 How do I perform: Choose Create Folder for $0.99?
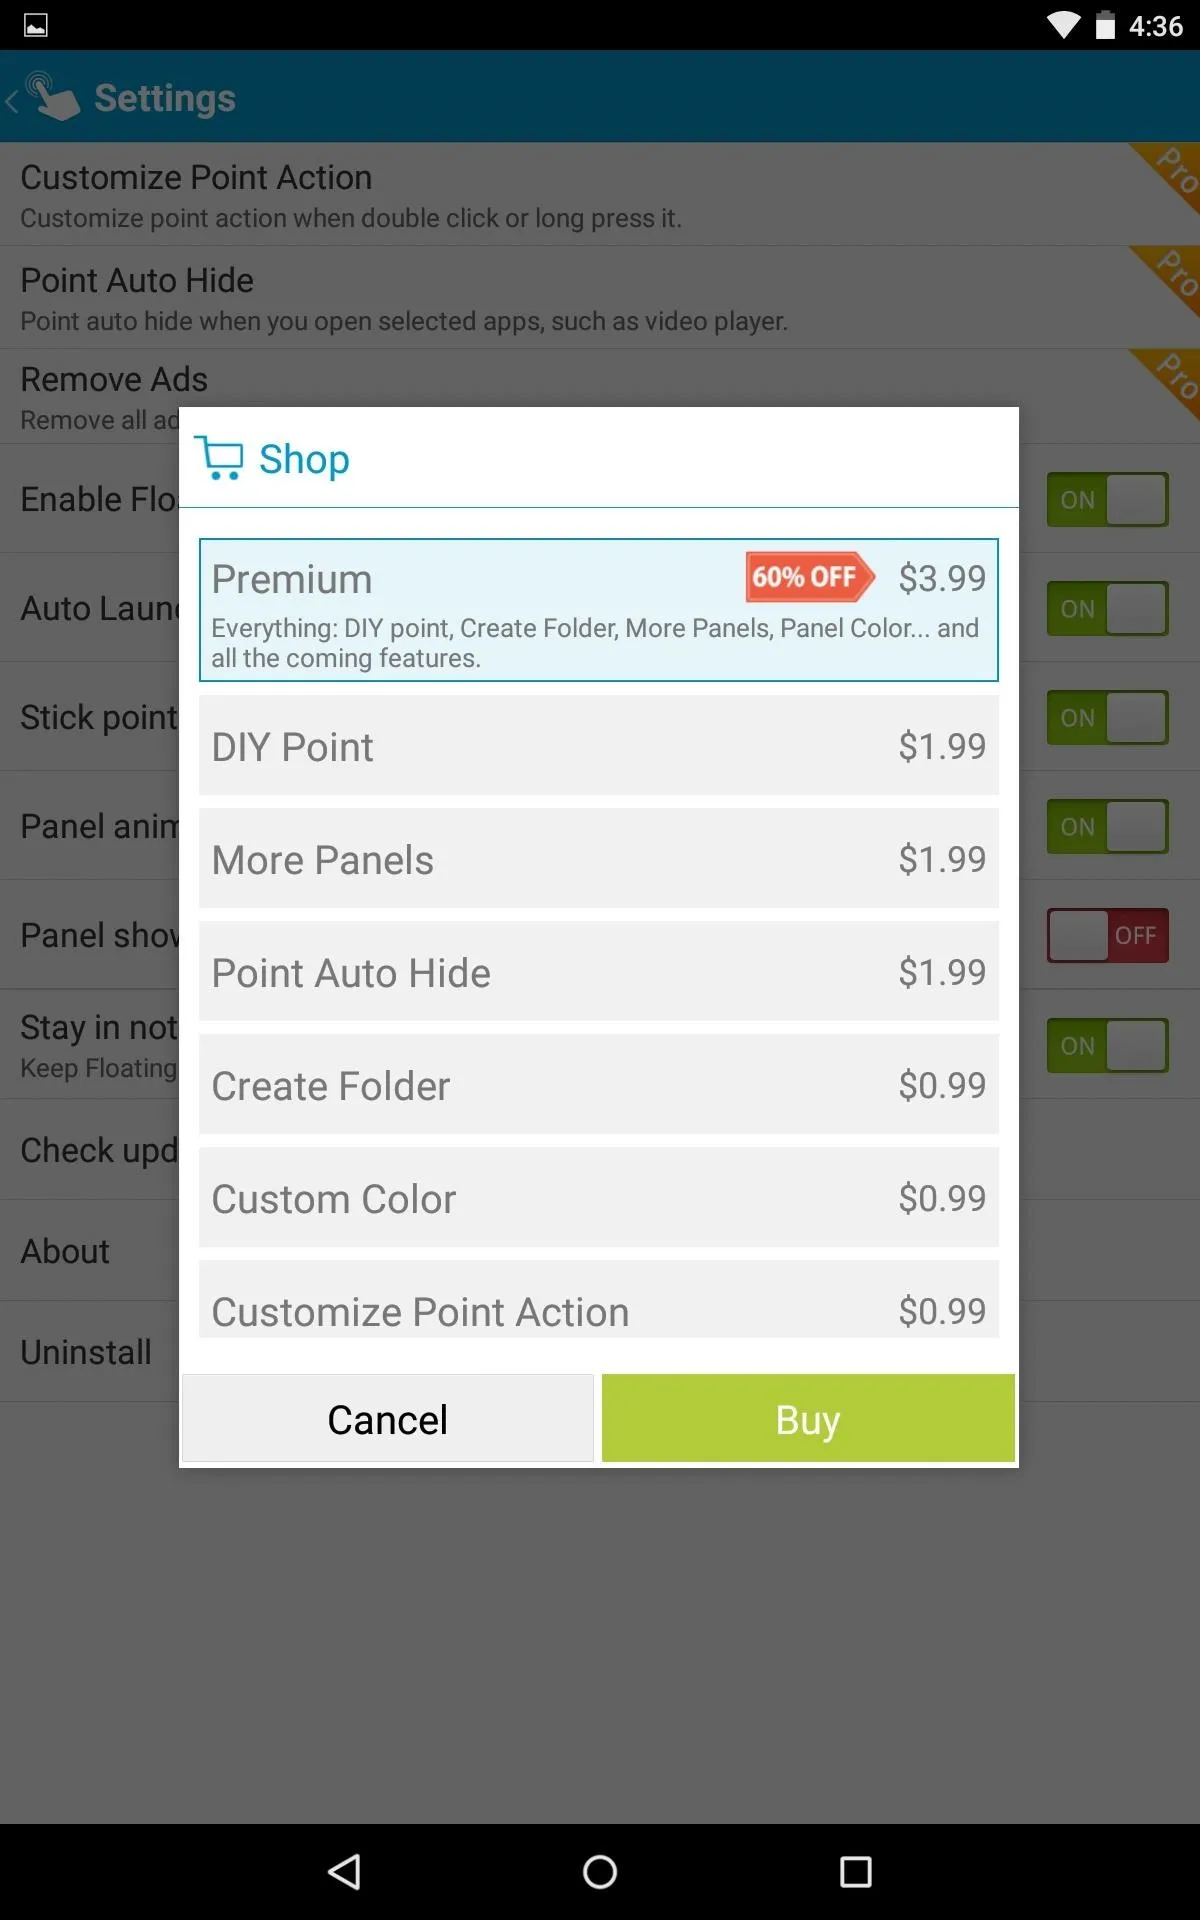599,1085
